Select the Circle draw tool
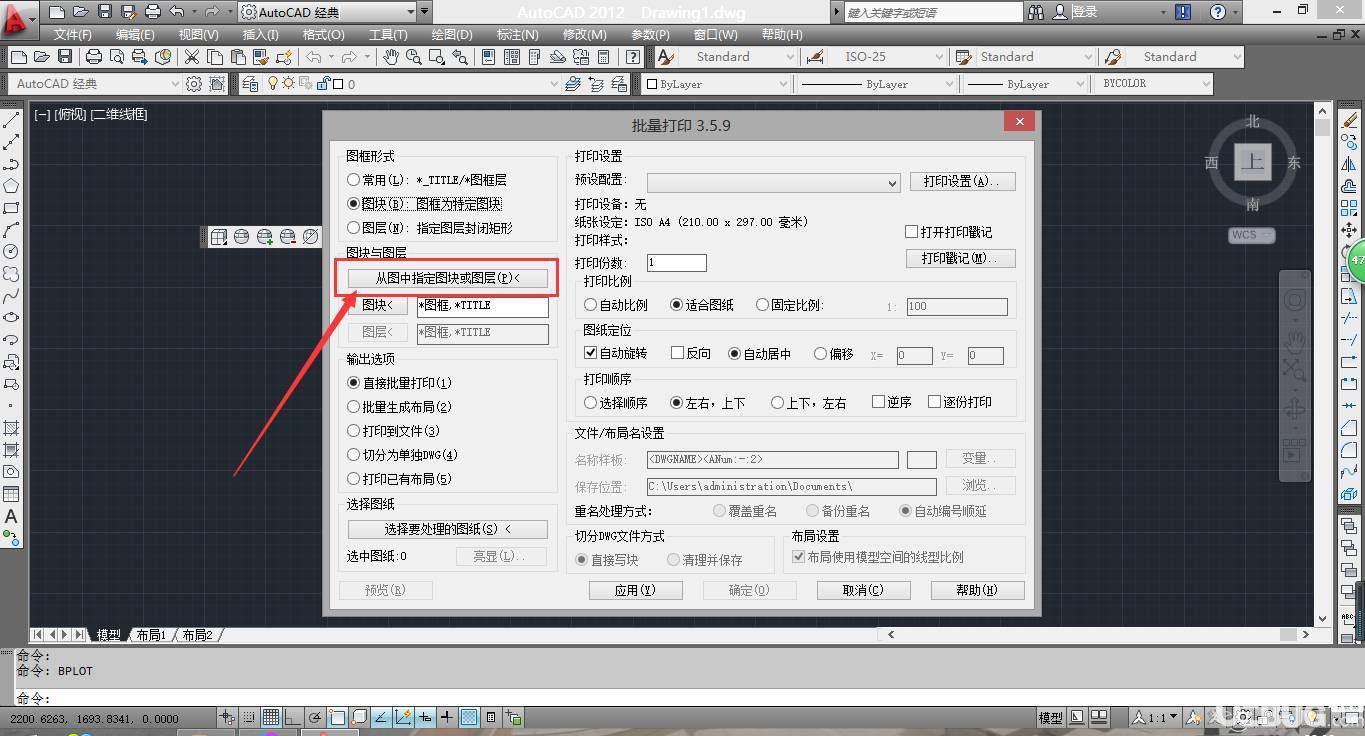The height and width of the screenshot is (736, 1365). pyautogui.click(x=11, y=252)
